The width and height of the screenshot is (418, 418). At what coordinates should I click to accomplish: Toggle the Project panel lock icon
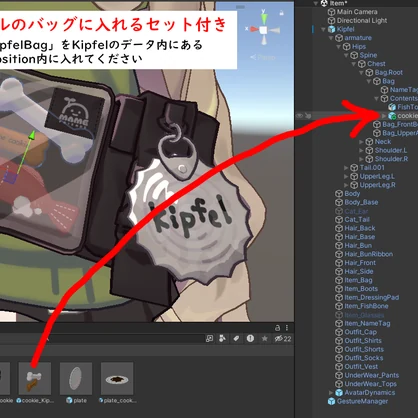(277, 328)
